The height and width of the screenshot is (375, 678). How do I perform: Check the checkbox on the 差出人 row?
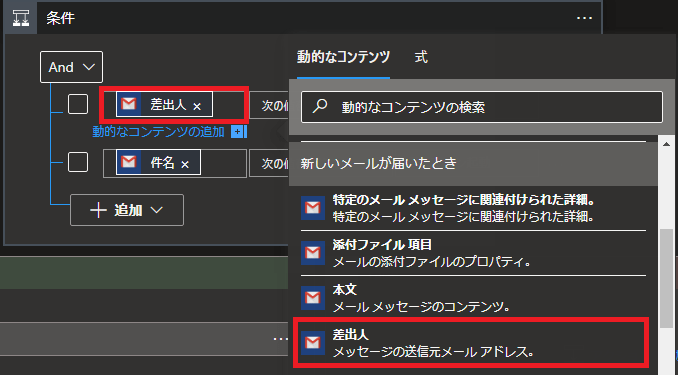[x=78, y=104]
